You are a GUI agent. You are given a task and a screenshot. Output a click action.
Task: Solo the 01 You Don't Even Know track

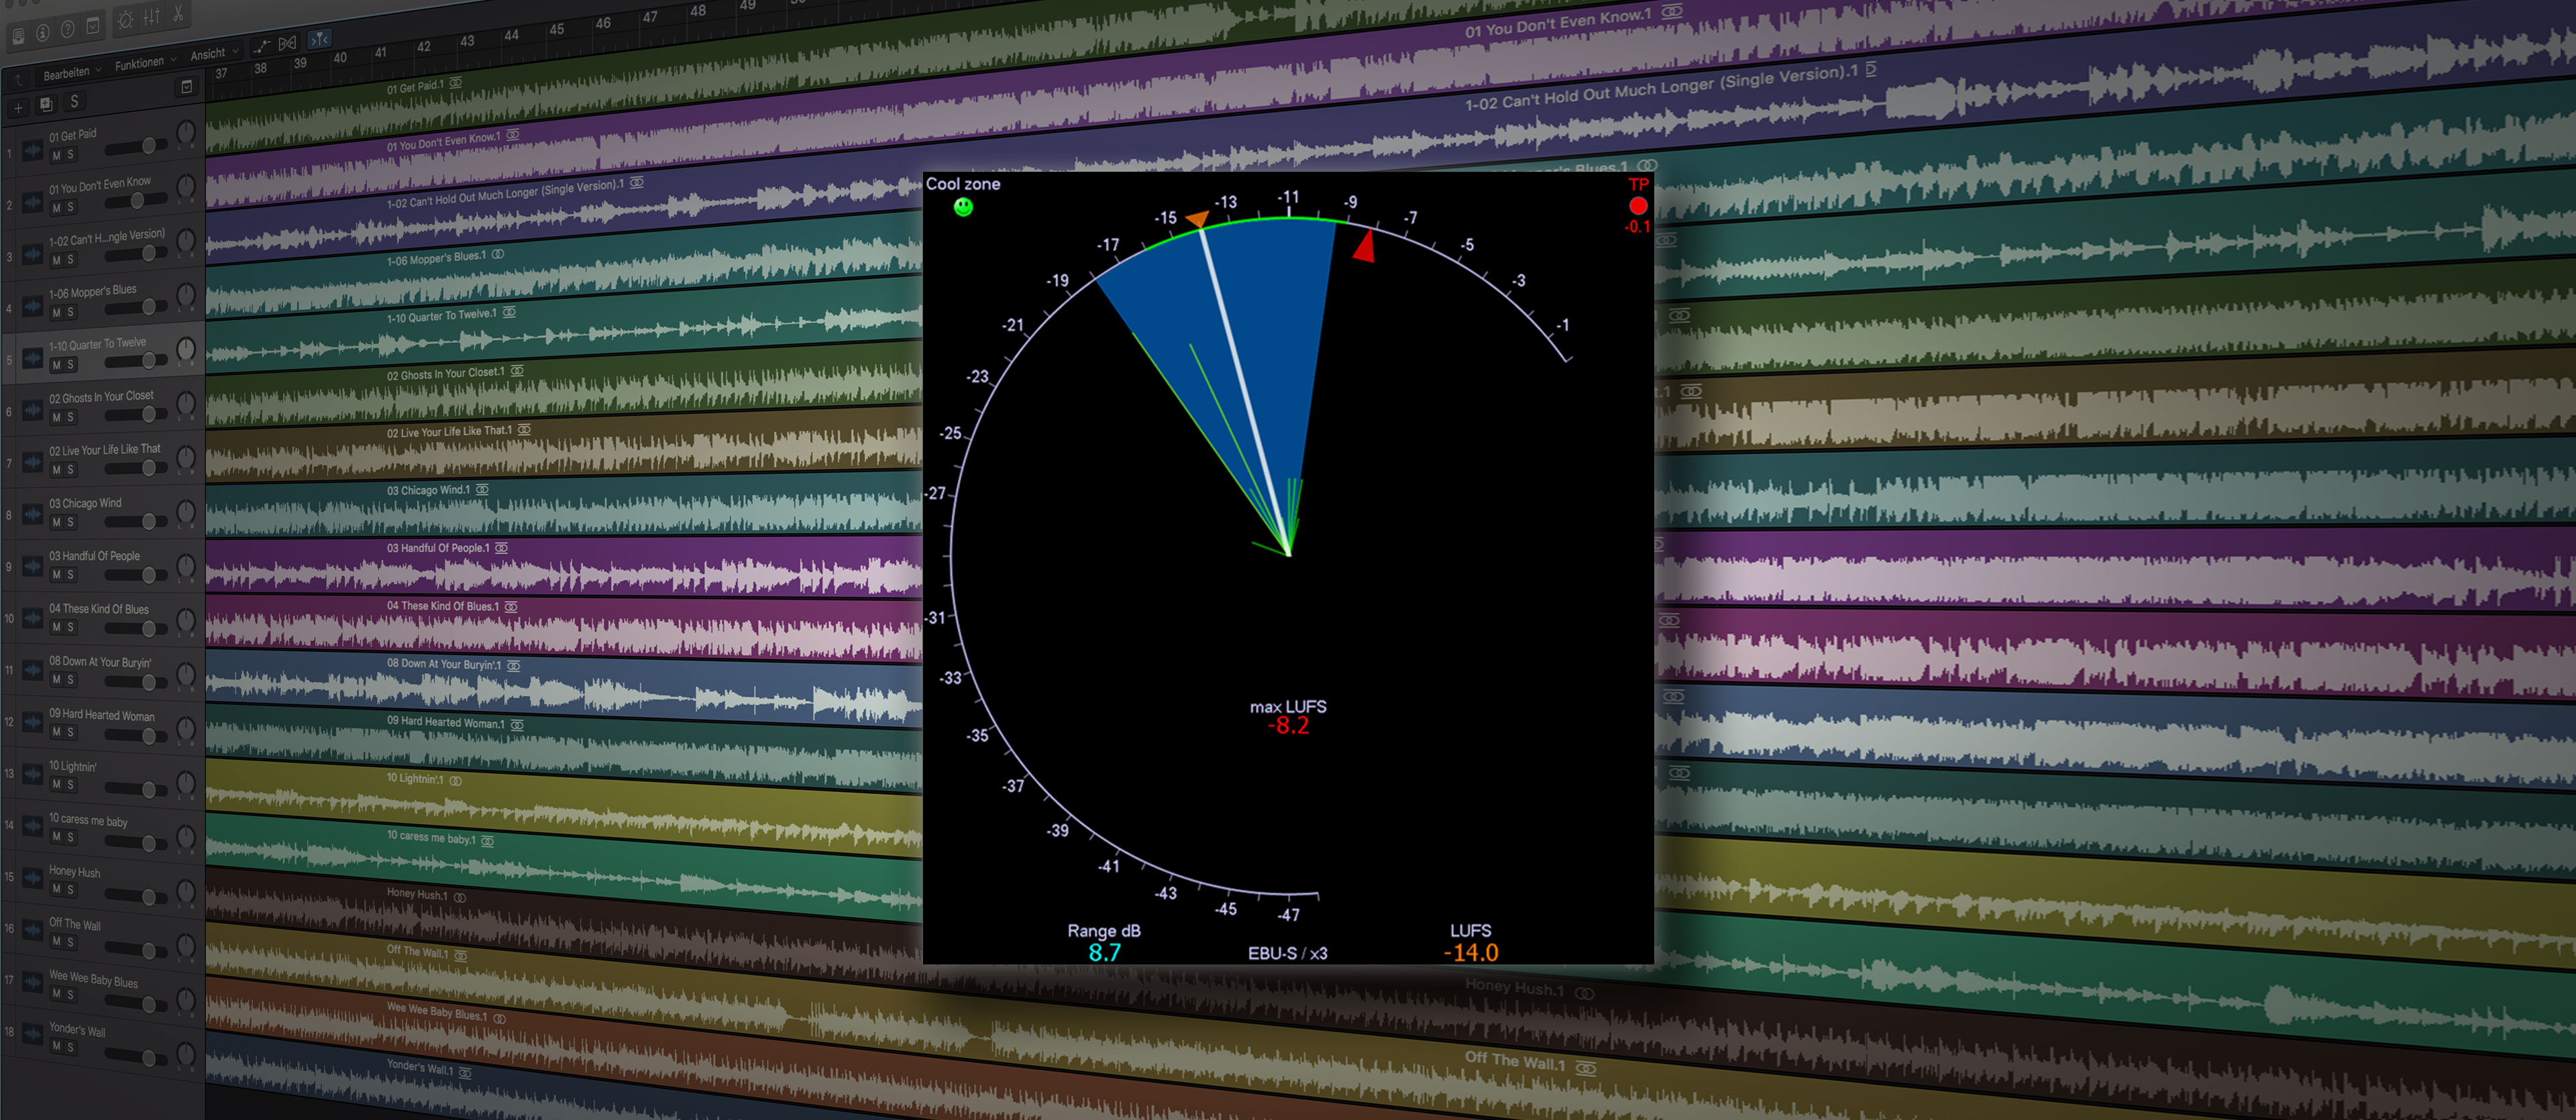tap(70, 208)
